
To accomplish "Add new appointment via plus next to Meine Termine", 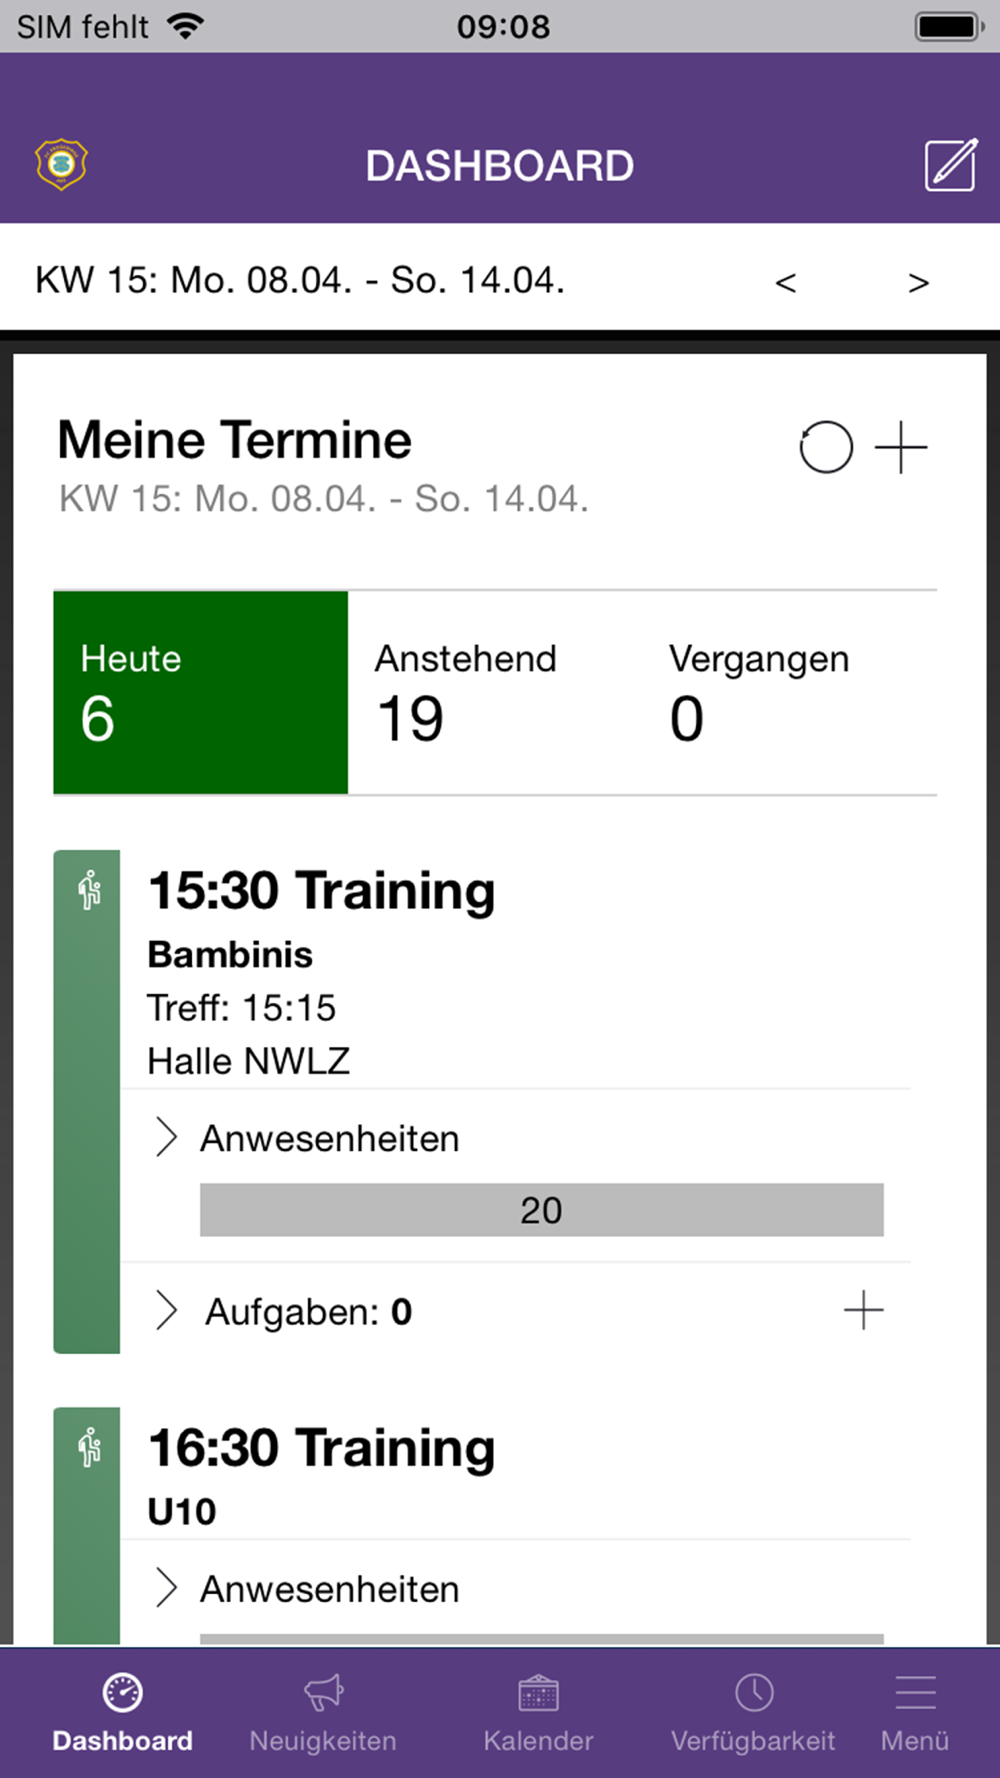I will [x=901, y=447].
